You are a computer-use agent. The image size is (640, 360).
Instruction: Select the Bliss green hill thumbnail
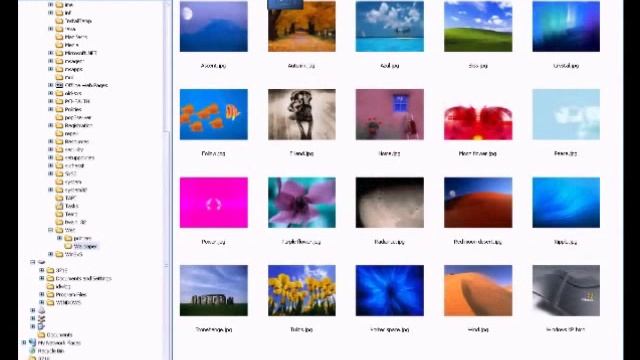(x=478, y=26)
